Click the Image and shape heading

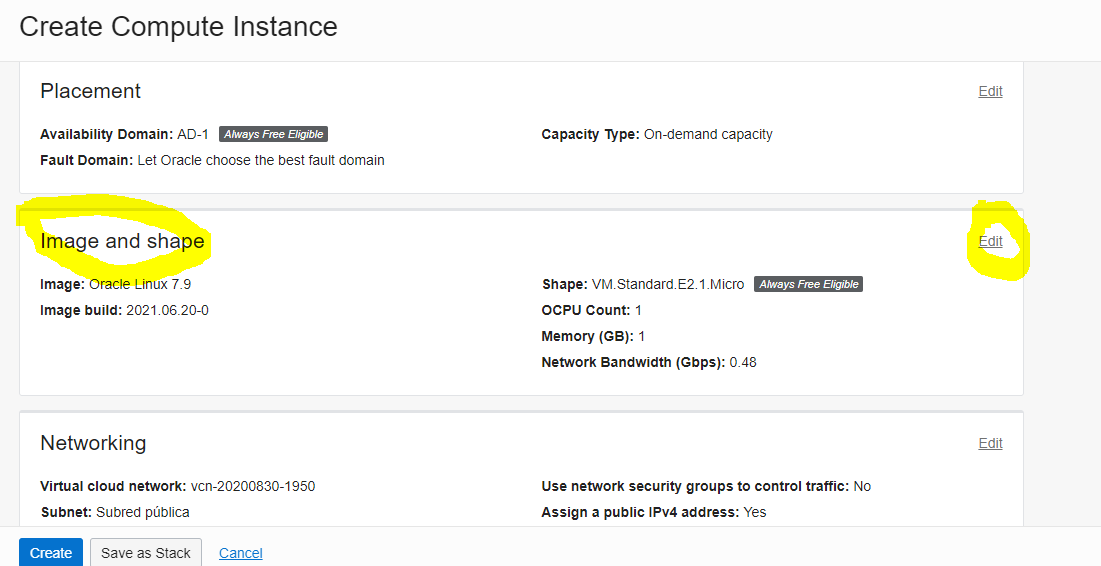122,241
